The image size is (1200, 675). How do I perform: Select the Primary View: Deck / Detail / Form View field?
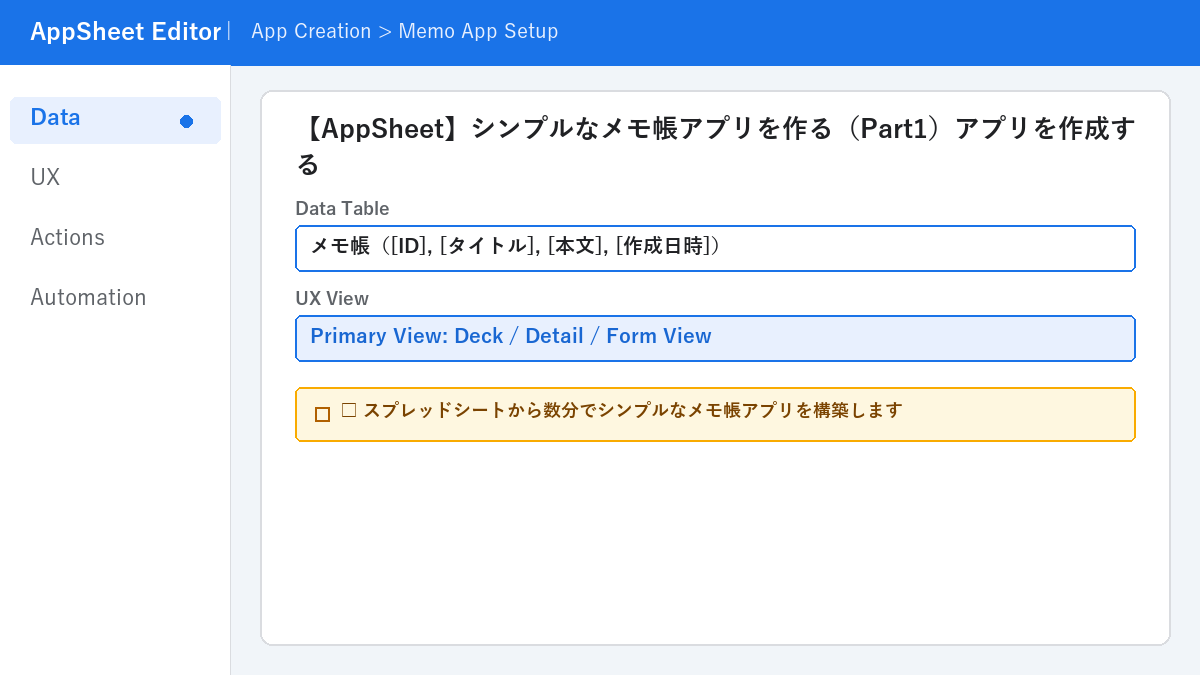click(715, 338)
